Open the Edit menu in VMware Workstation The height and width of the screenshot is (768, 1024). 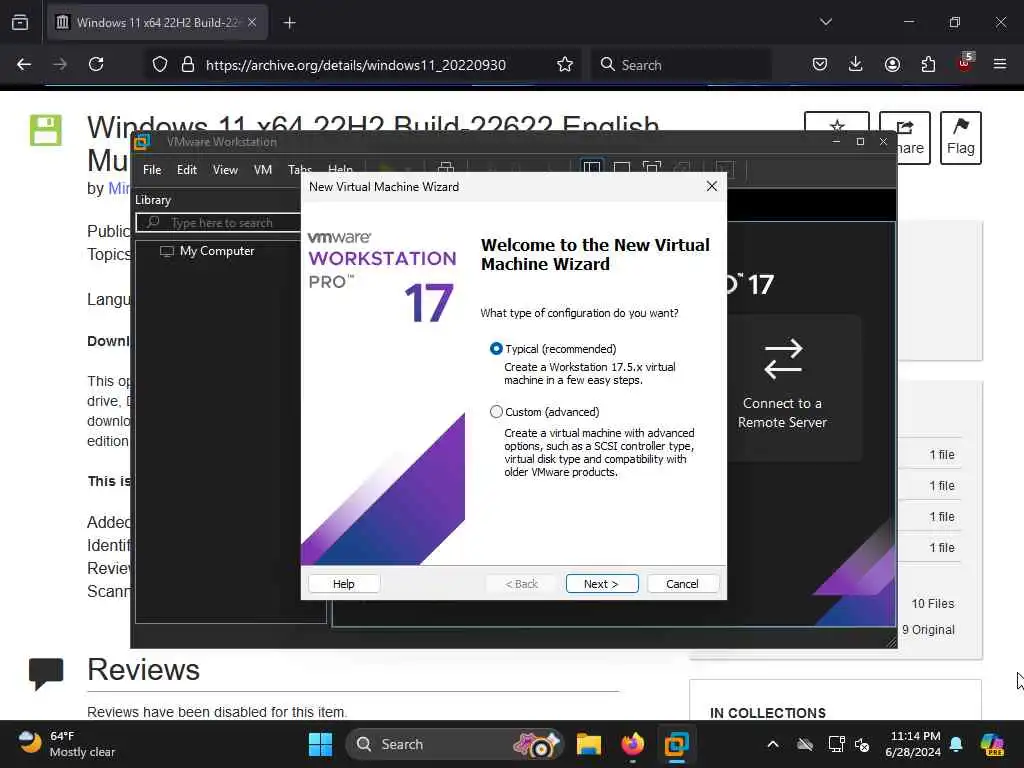point(187,170)
